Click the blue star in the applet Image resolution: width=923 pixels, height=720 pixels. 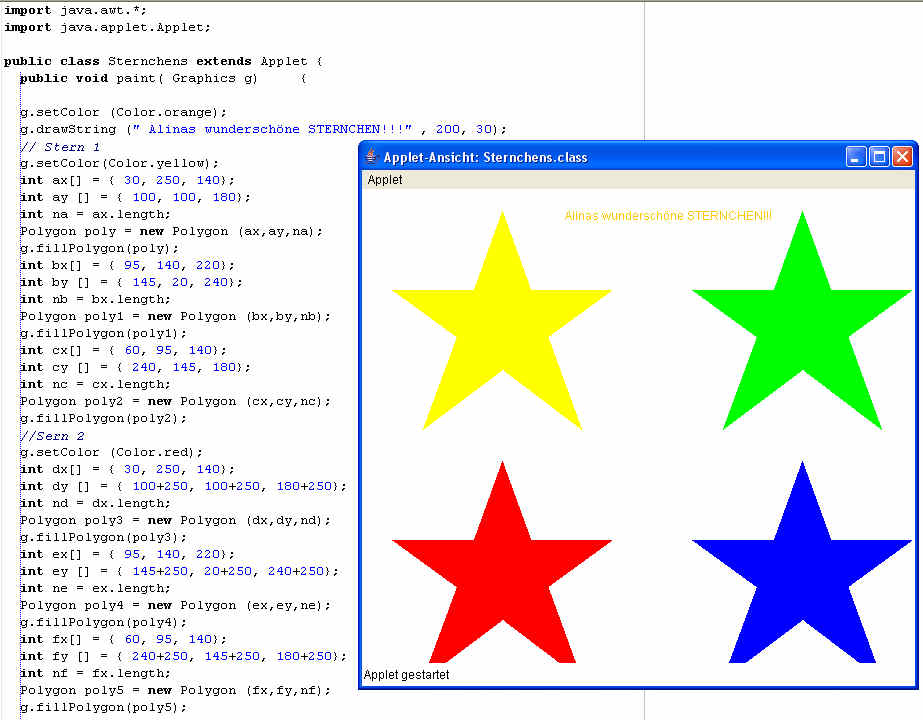(802, 570)
